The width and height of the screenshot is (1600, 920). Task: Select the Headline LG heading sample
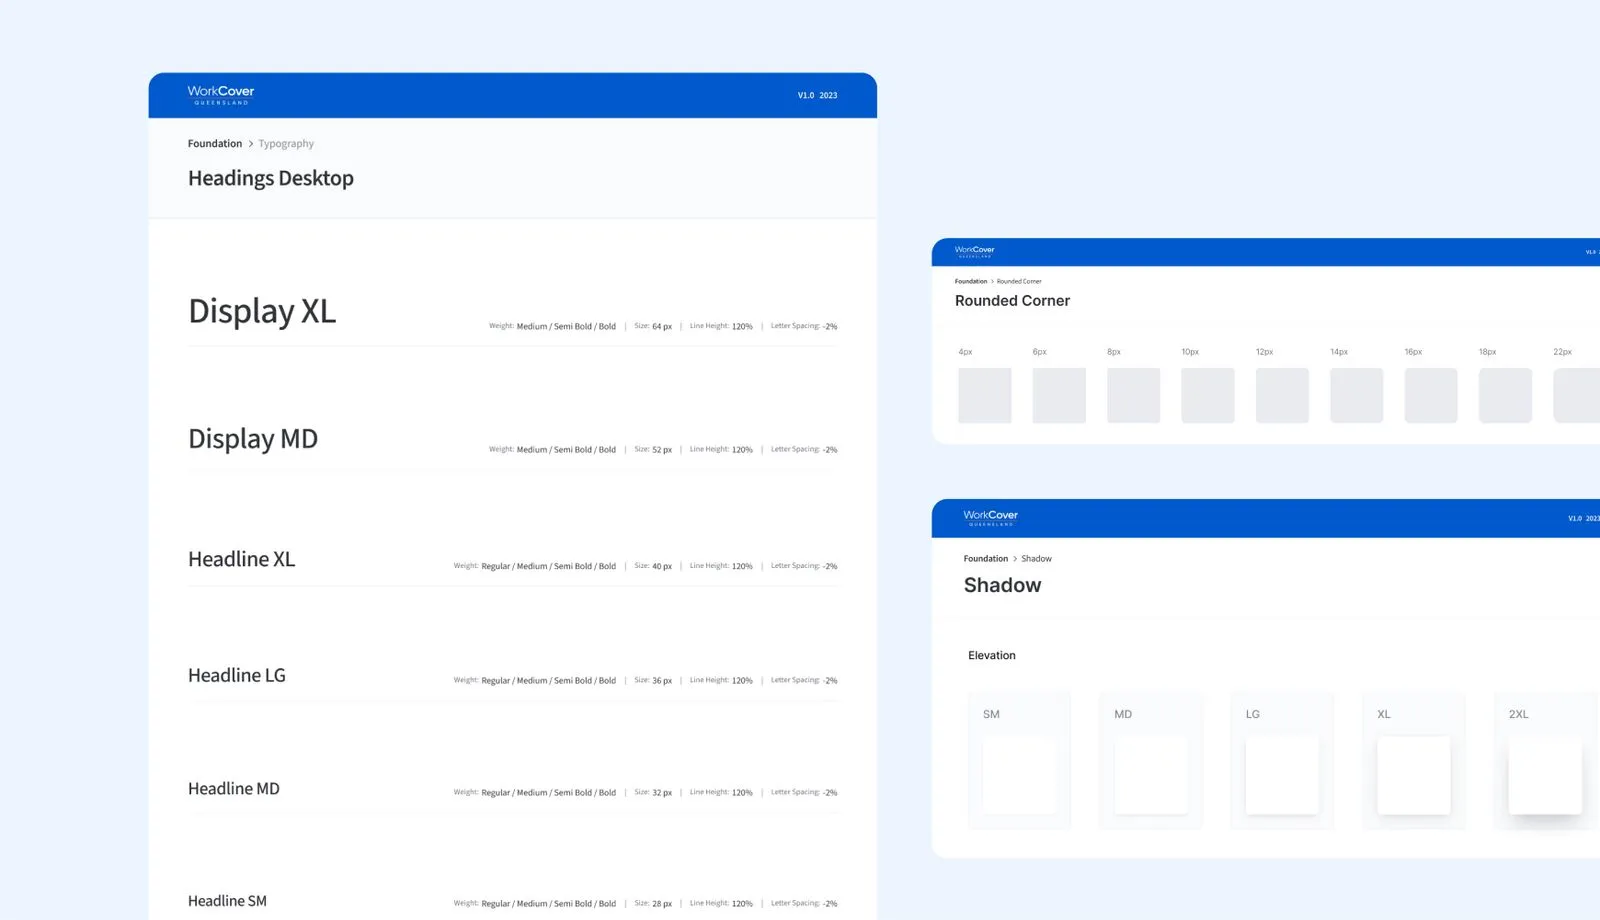[237, 675]
